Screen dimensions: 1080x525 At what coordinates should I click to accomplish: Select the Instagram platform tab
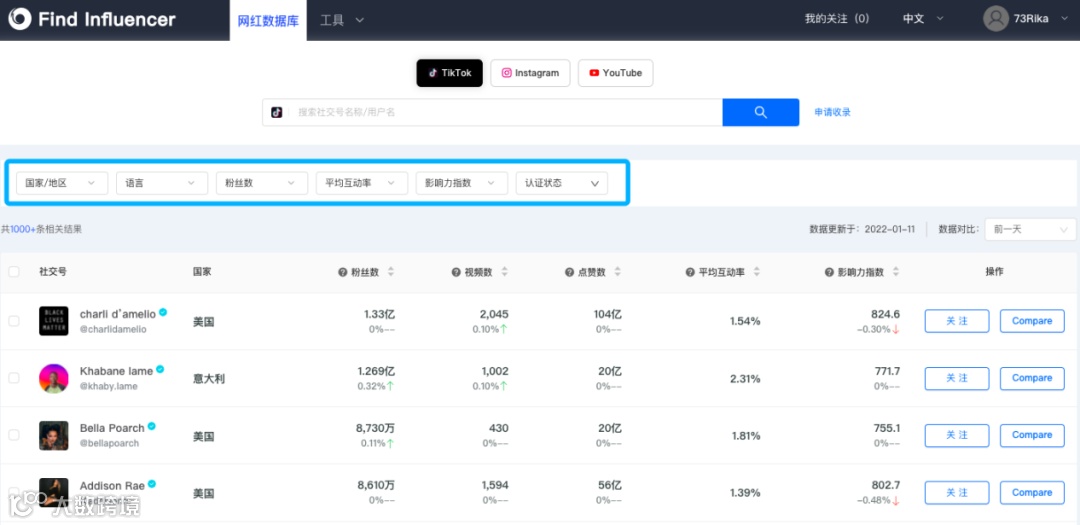[530, 73]
